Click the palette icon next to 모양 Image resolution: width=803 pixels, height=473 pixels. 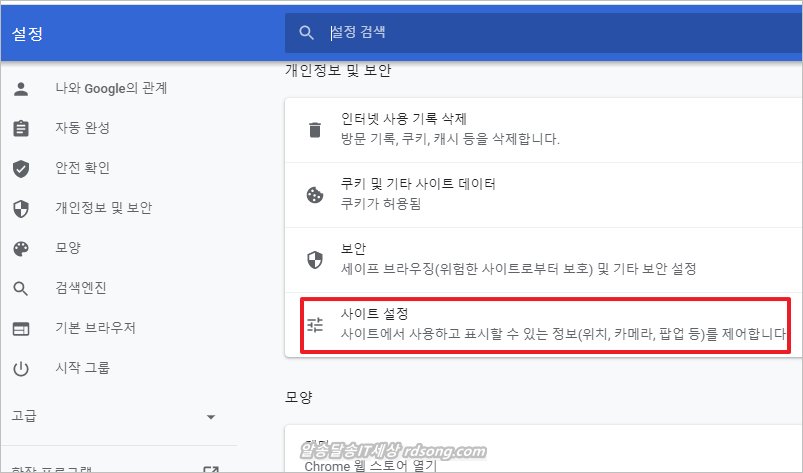(x=21, y=248)
